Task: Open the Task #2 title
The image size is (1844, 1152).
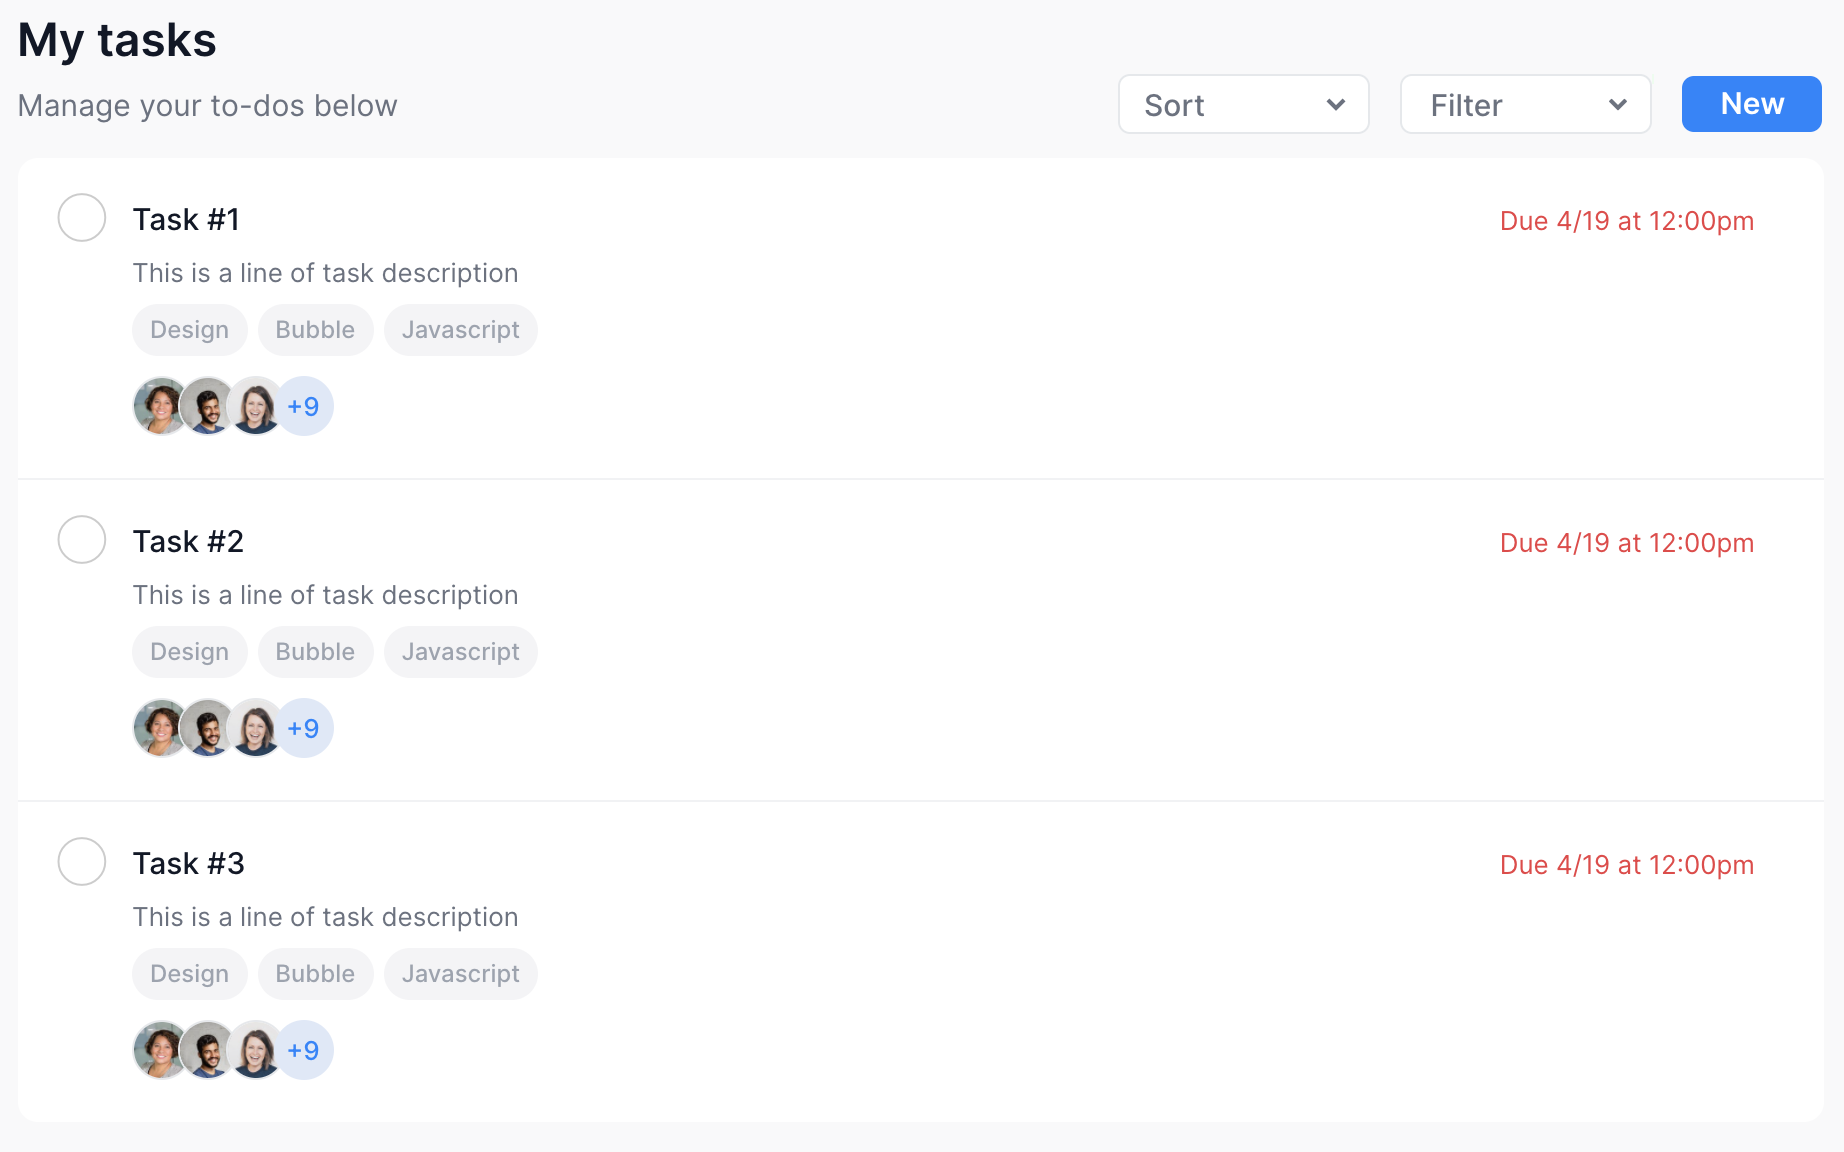Action: [x=188, y=541]
